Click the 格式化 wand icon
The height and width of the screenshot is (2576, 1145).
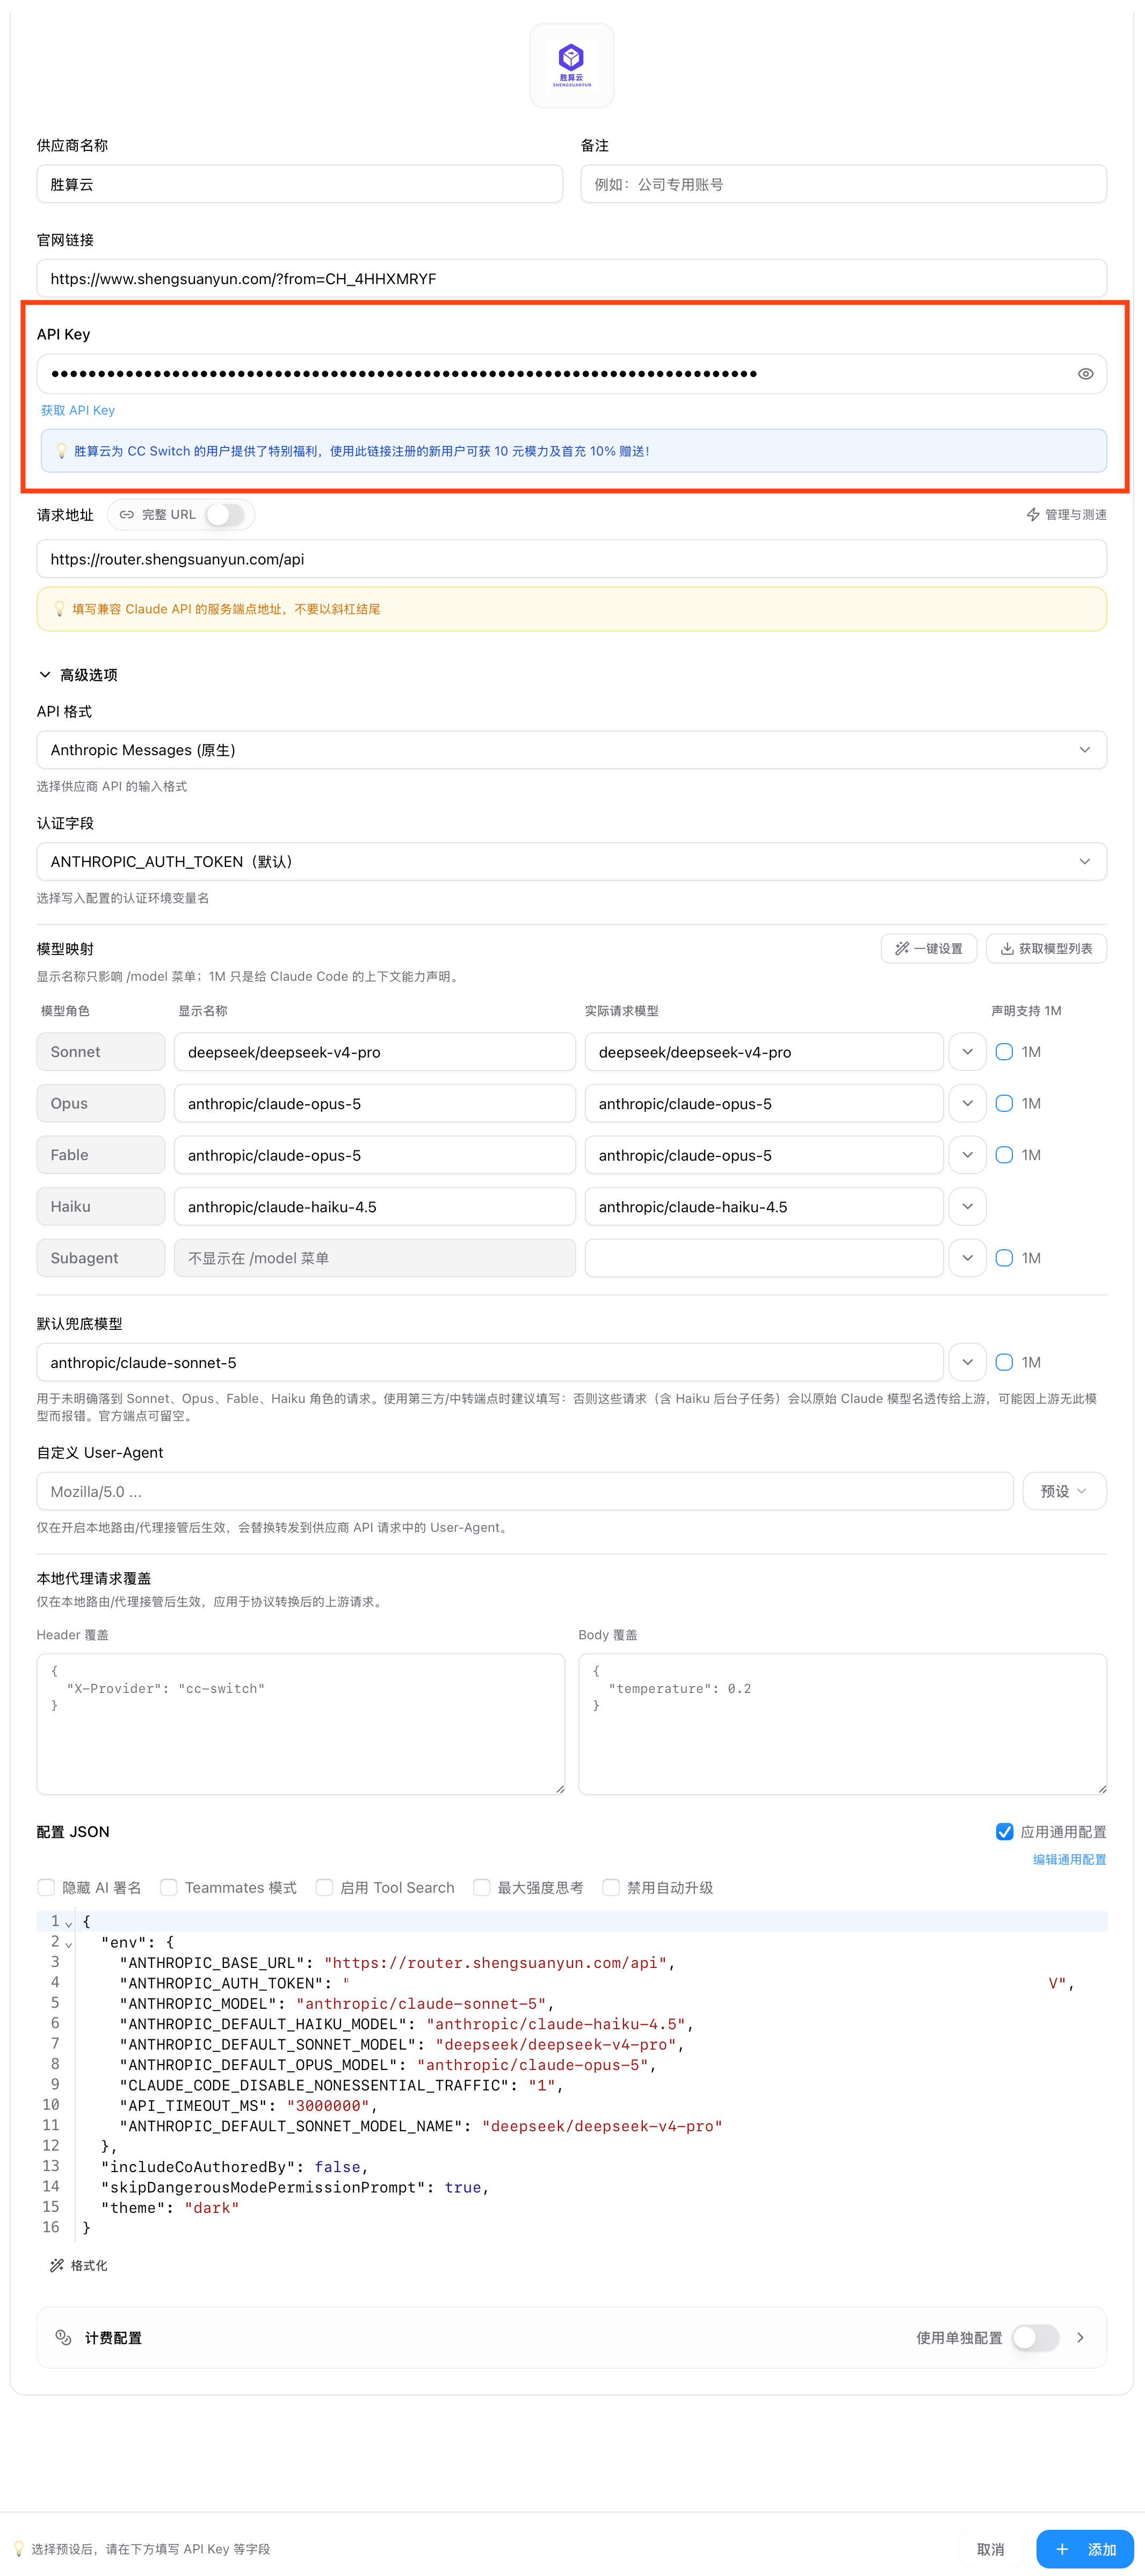pyautogui.click(x=57, y=2265)
